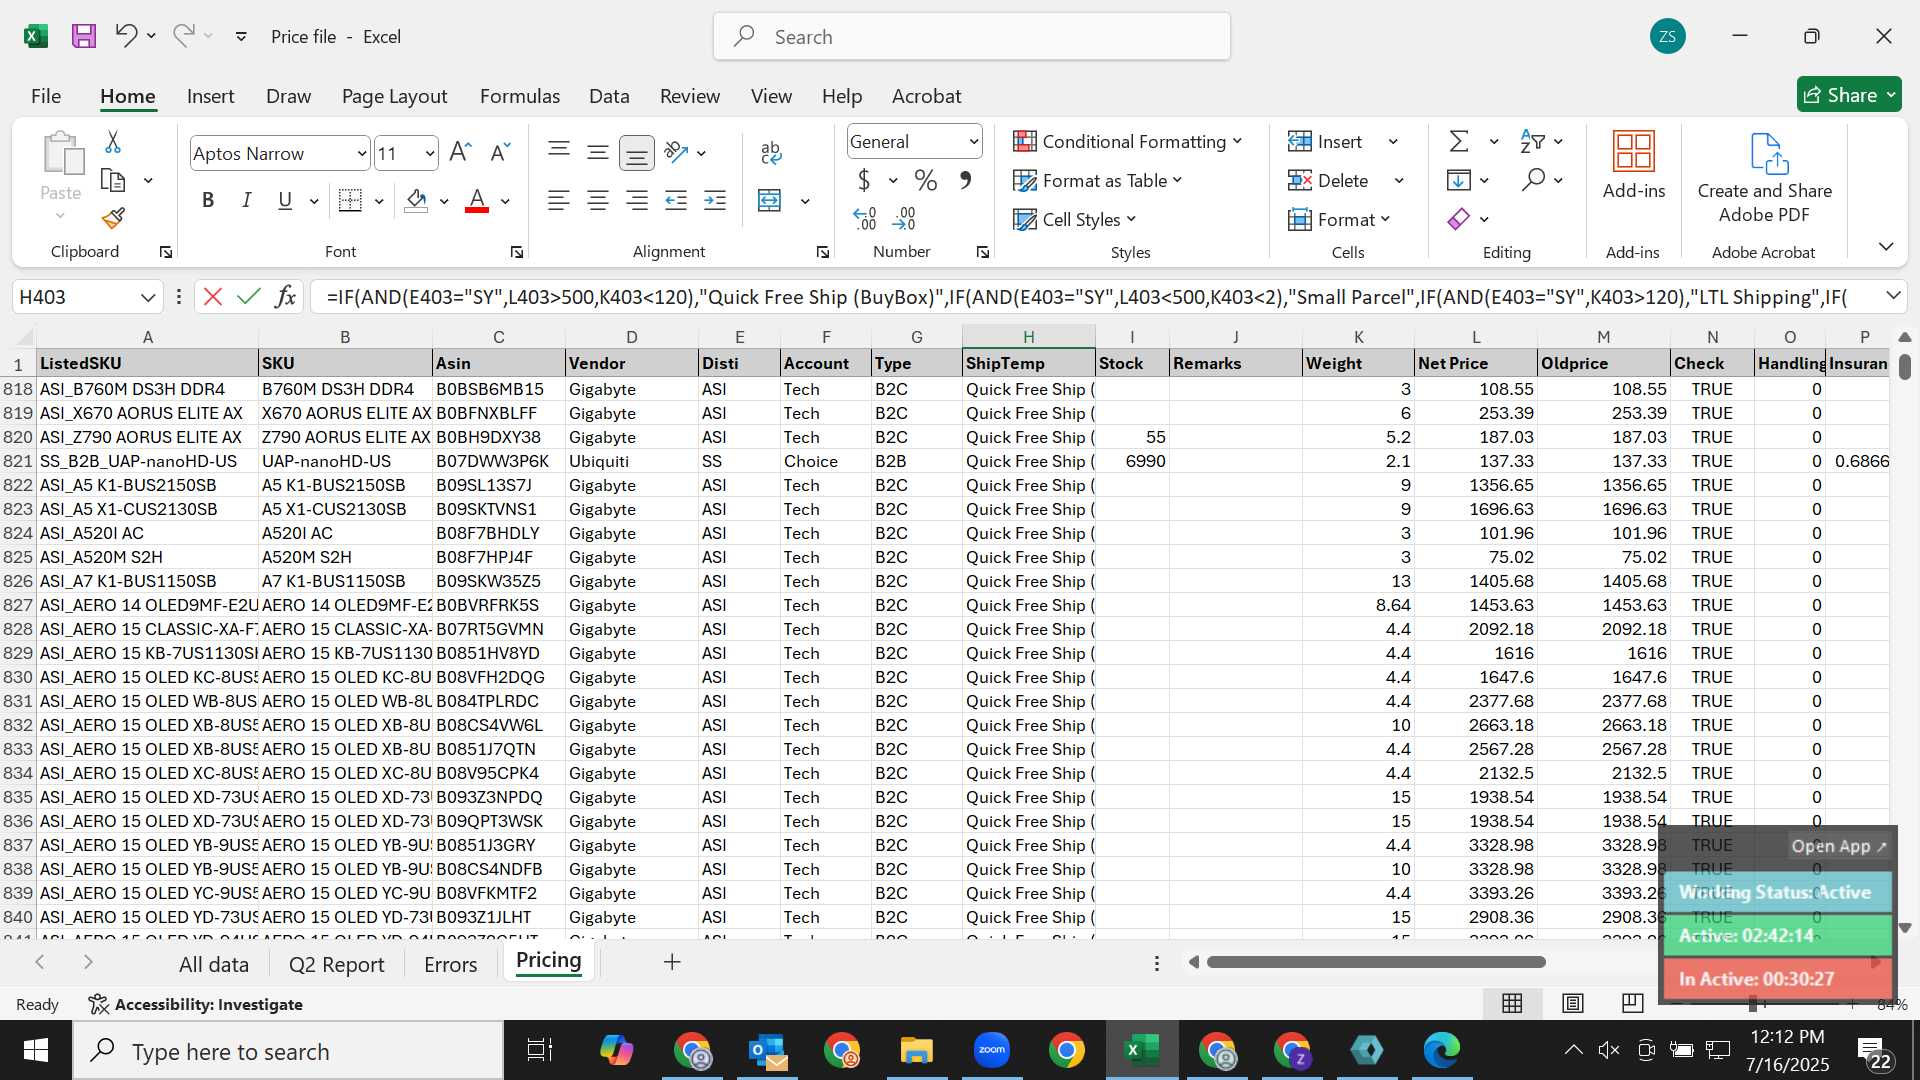Apply percent style formatting
1920x1080 pixels.
pyautogui.click(x=926, y=181)
